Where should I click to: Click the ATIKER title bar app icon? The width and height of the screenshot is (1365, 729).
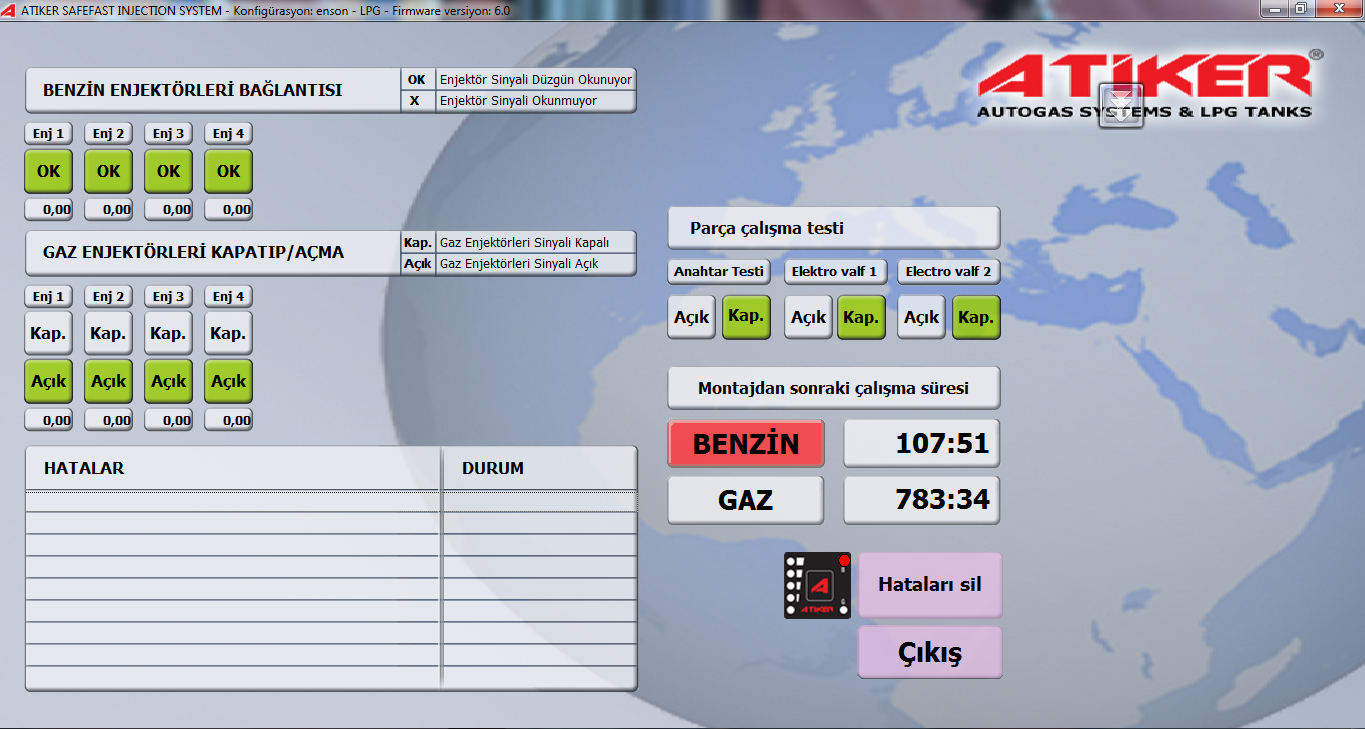coord(10,10)
